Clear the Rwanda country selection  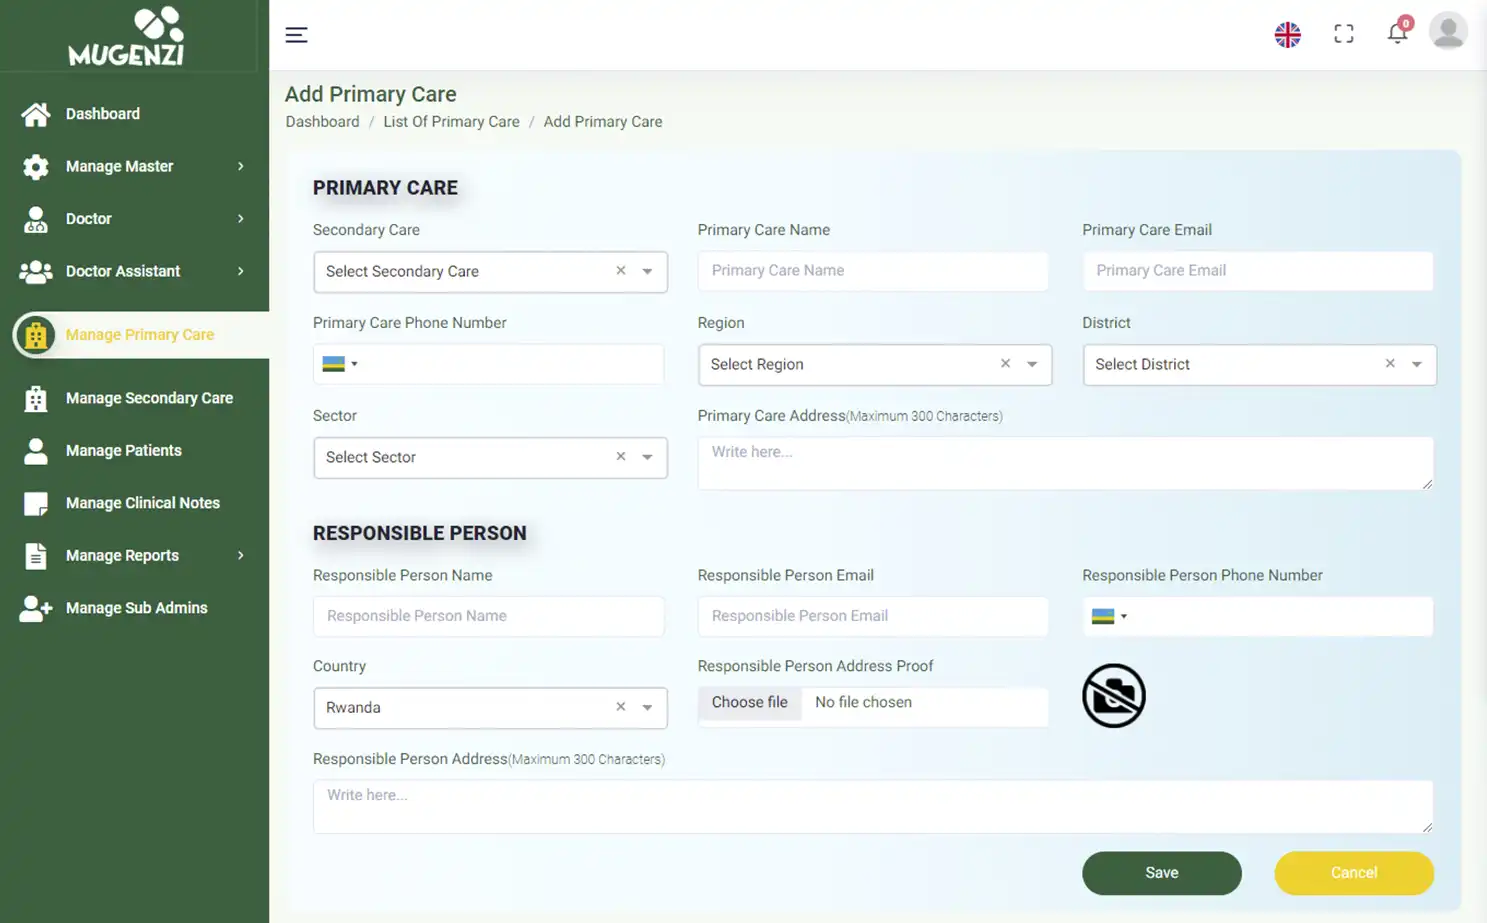coord(620,707)
